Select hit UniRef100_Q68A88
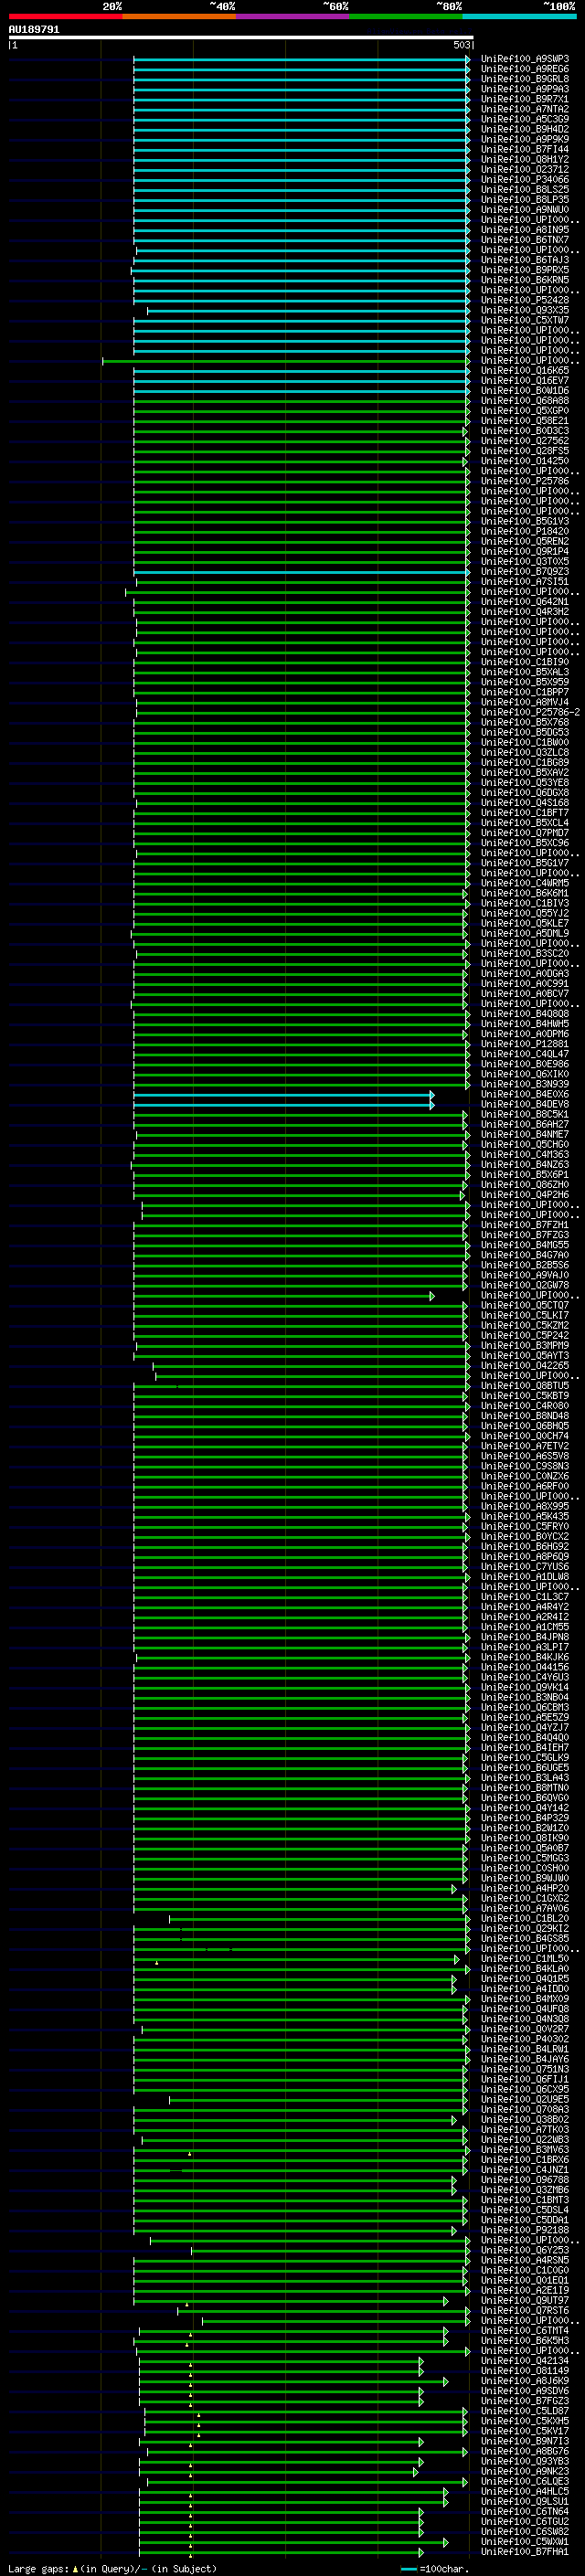 pyautogui.click(x=524, y=400)
